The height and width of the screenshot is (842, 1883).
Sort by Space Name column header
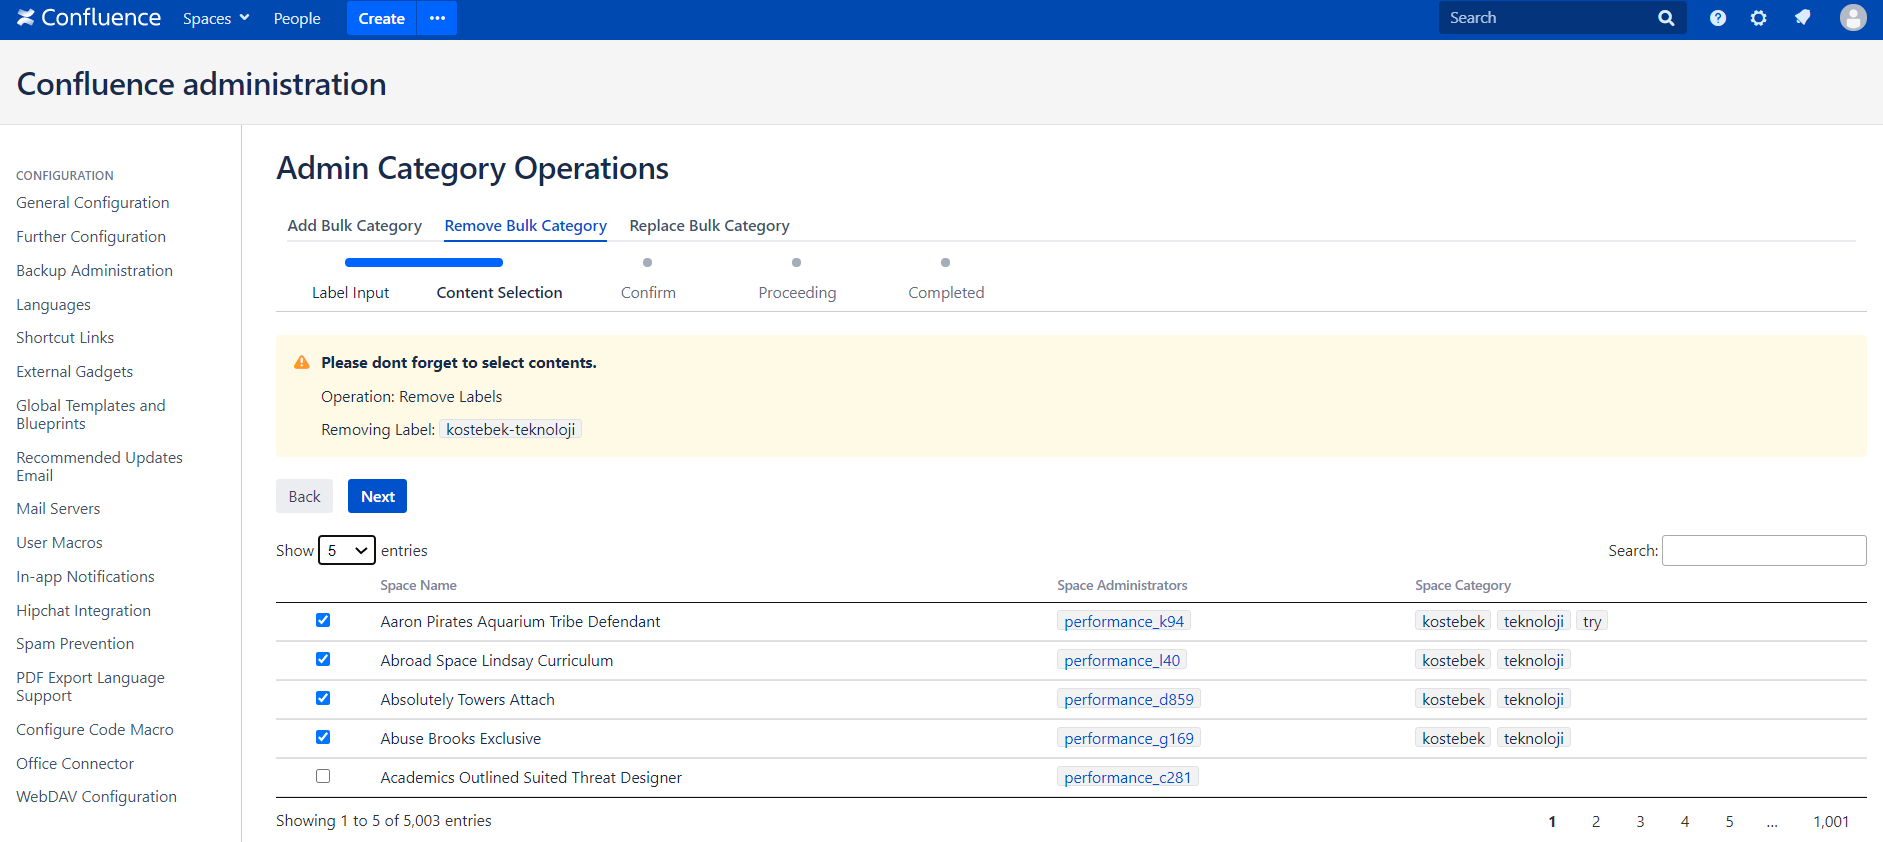(x=418, y=586)
